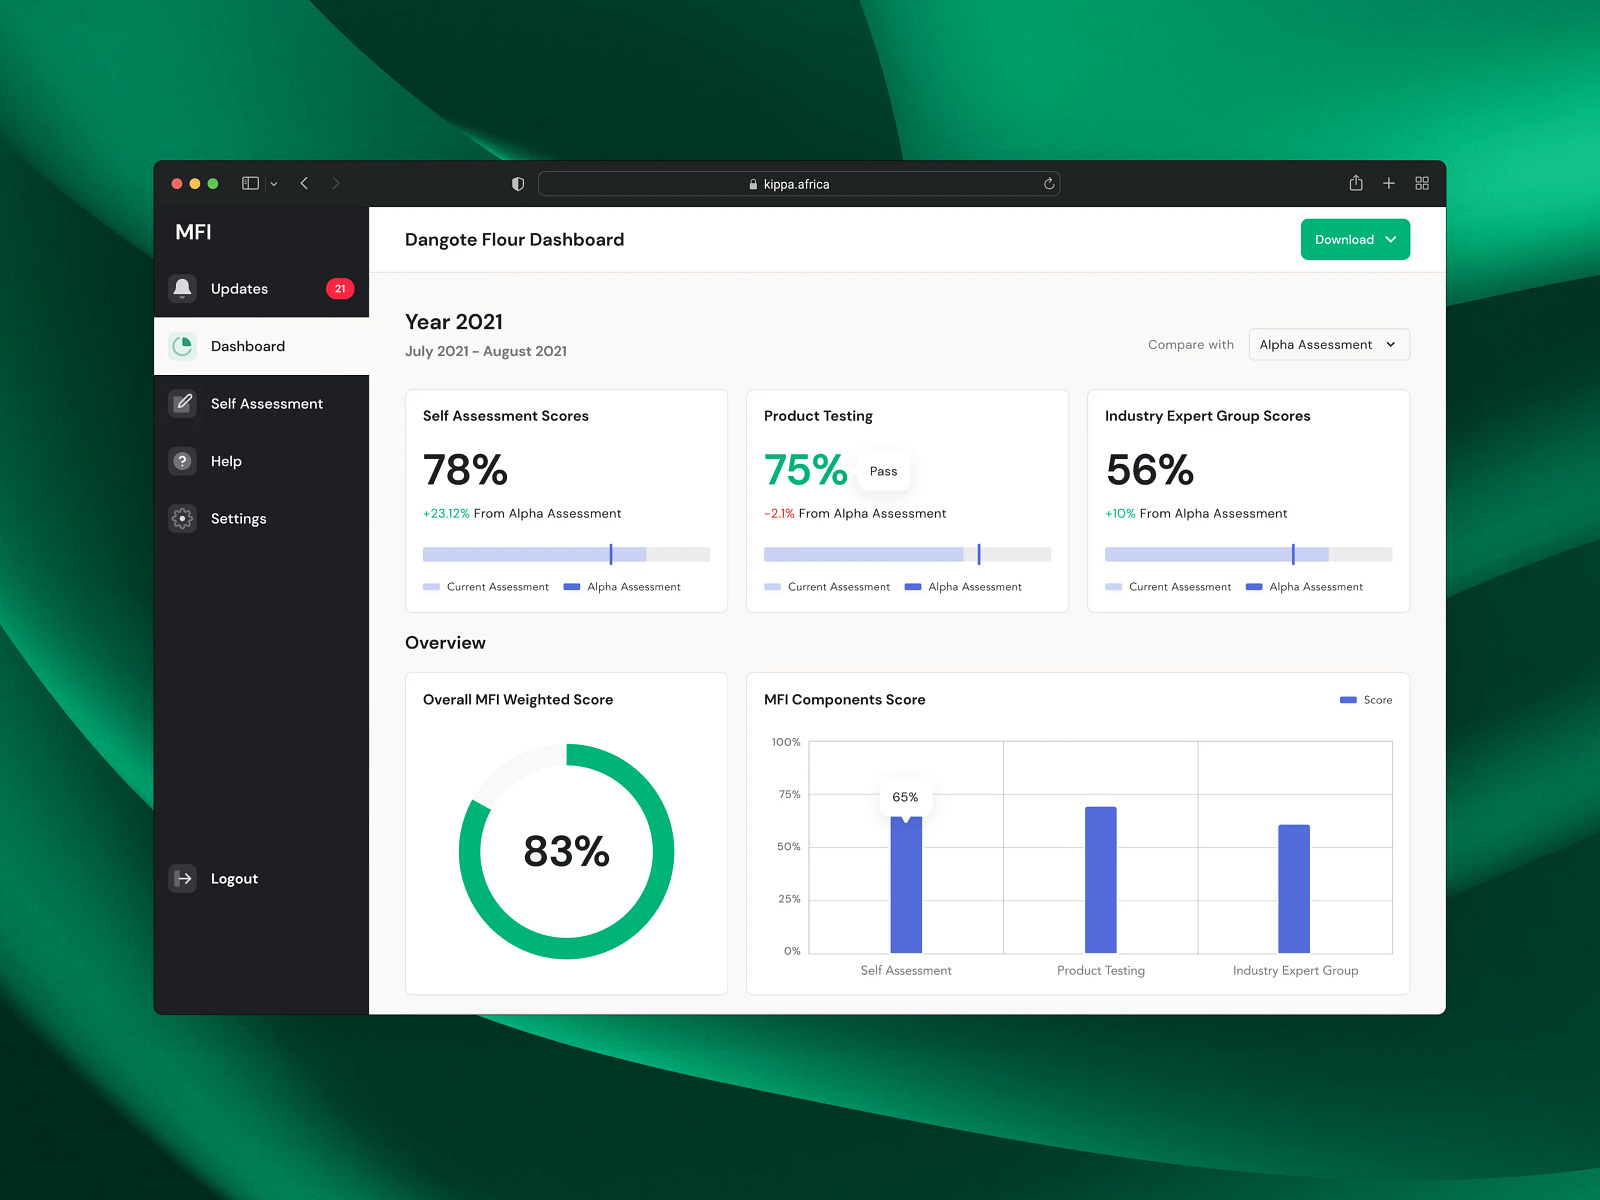This screenshot has width=1600, height=1200.
Task: Click the -2.1% change value
Action: (x=779, y=514)
